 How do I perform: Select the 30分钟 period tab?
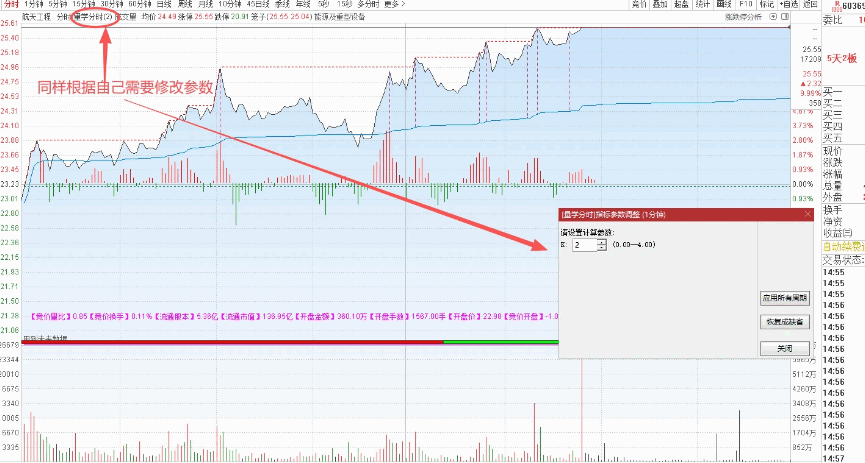pyautogui.click(x=112, y=4)
